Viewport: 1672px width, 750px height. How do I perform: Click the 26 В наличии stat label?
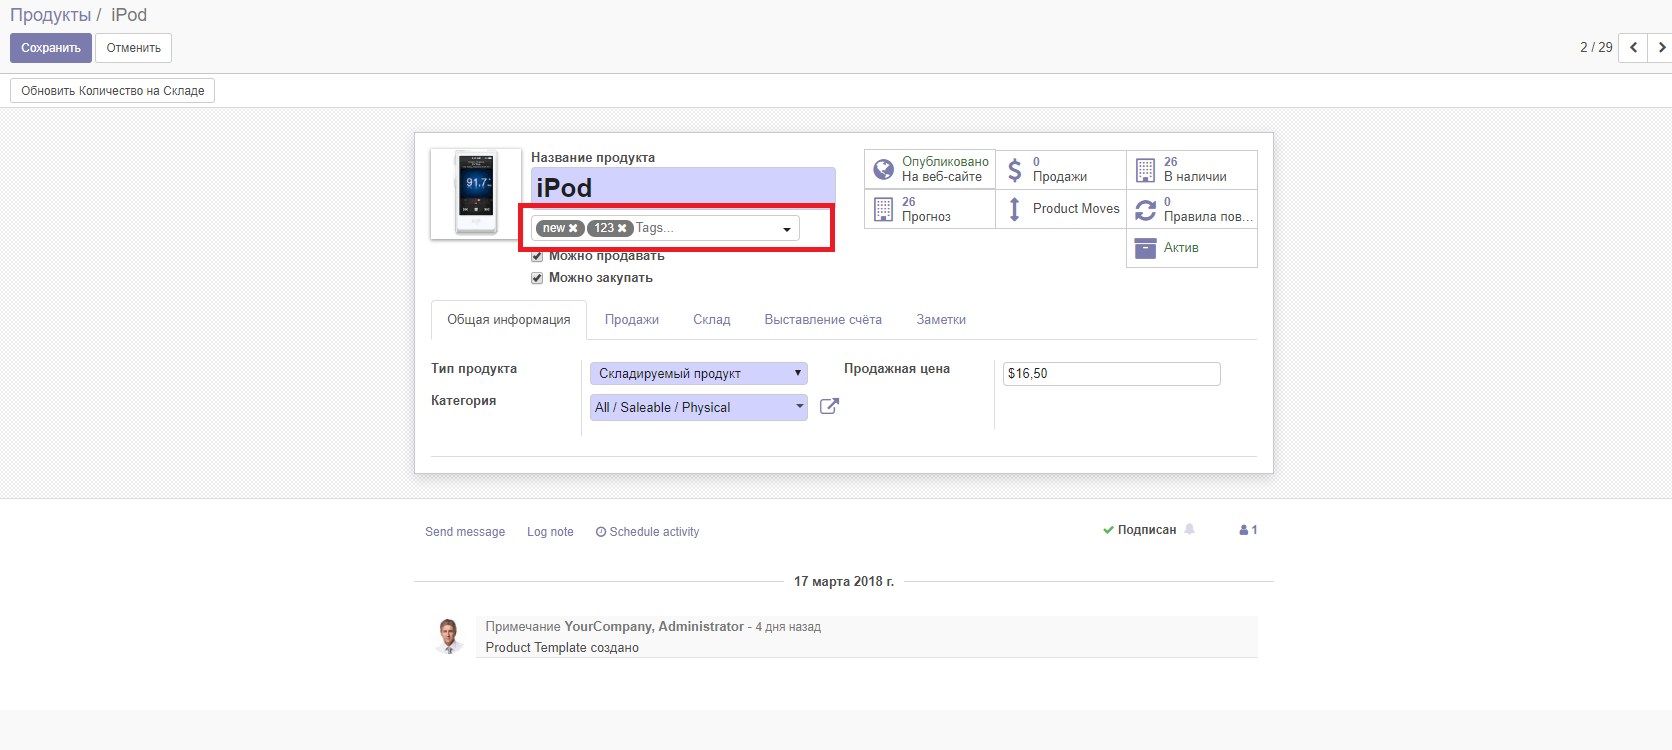coord(1195,169)
